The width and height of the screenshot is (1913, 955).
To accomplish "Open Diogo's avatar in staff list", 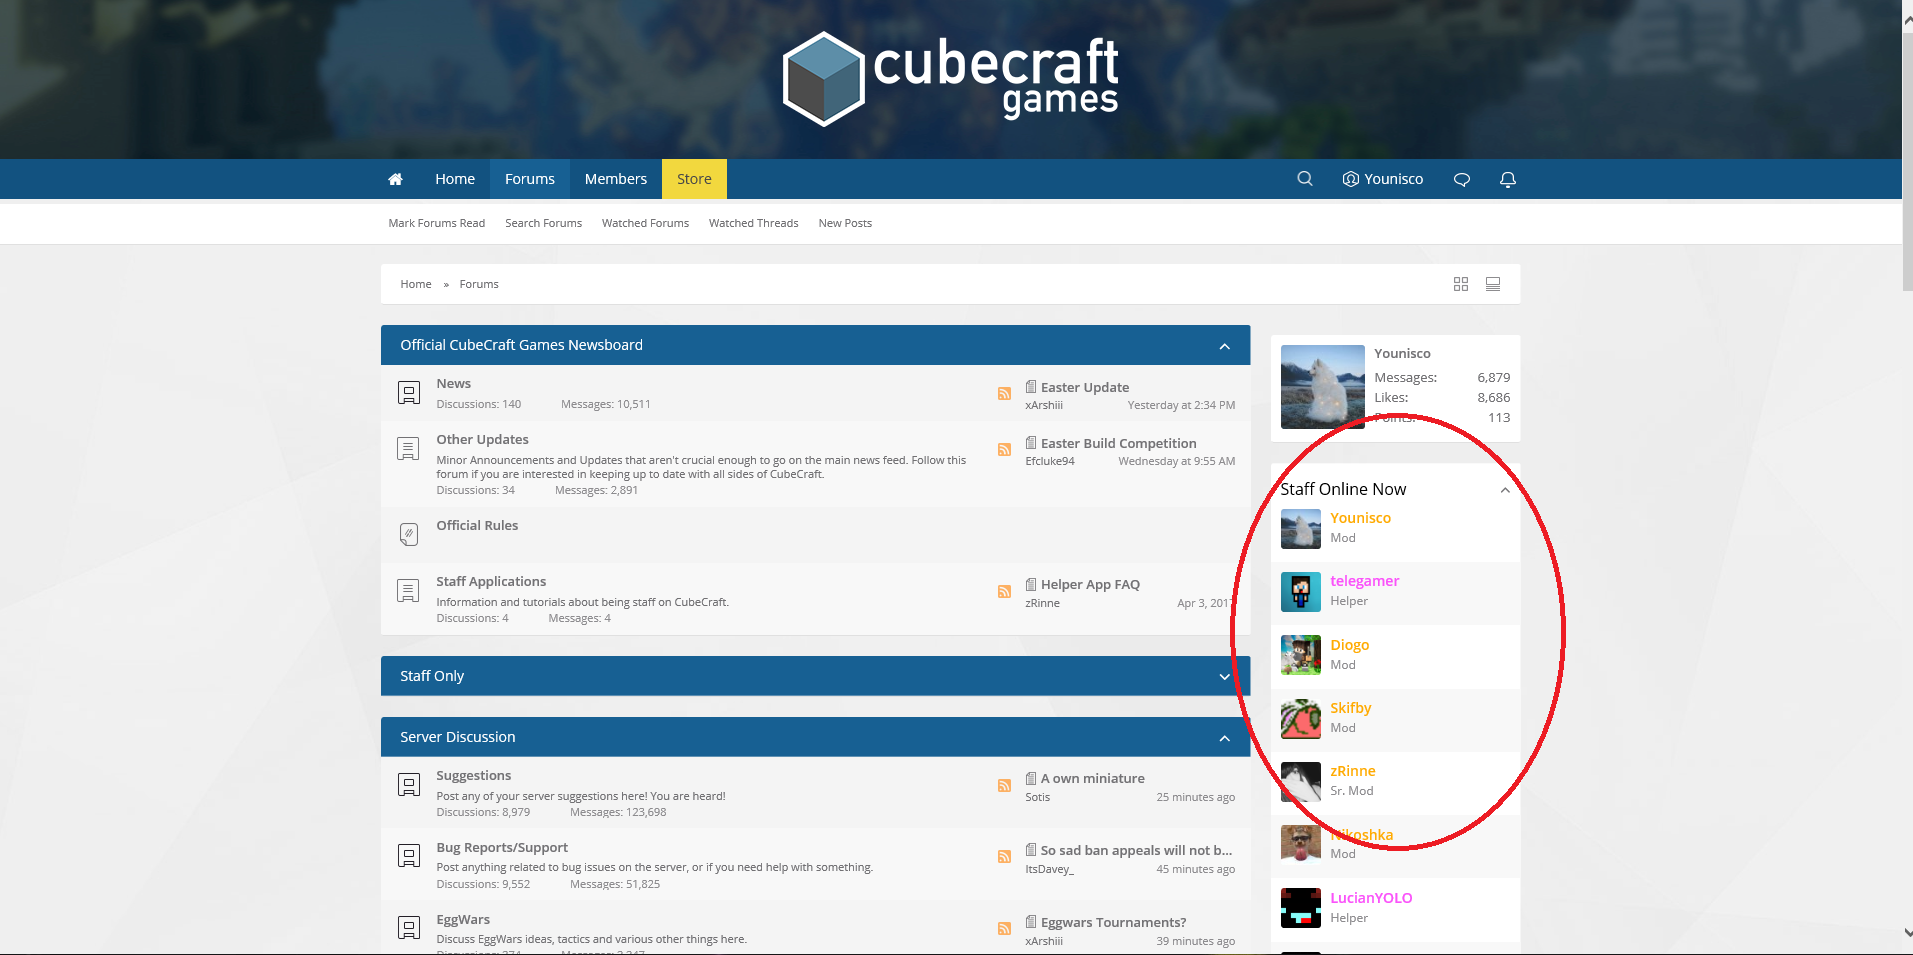I will click(1301, 655).
